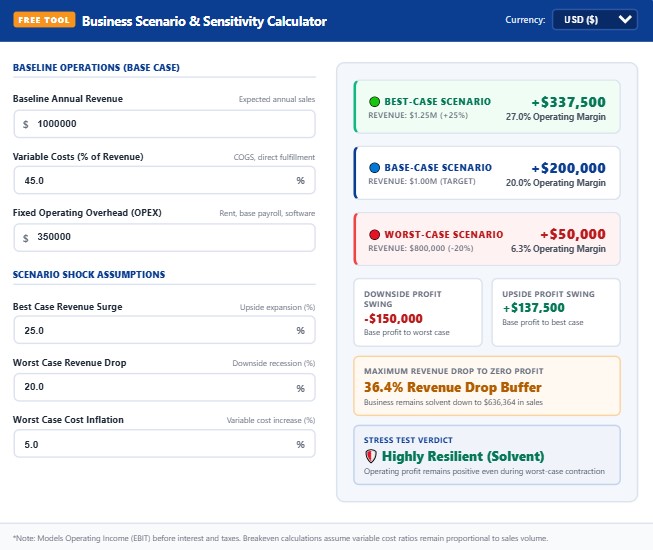This screenshot has height=550, width=653.
Task: Click the +$137,500 upside swing value
Action: click(533, 308)
